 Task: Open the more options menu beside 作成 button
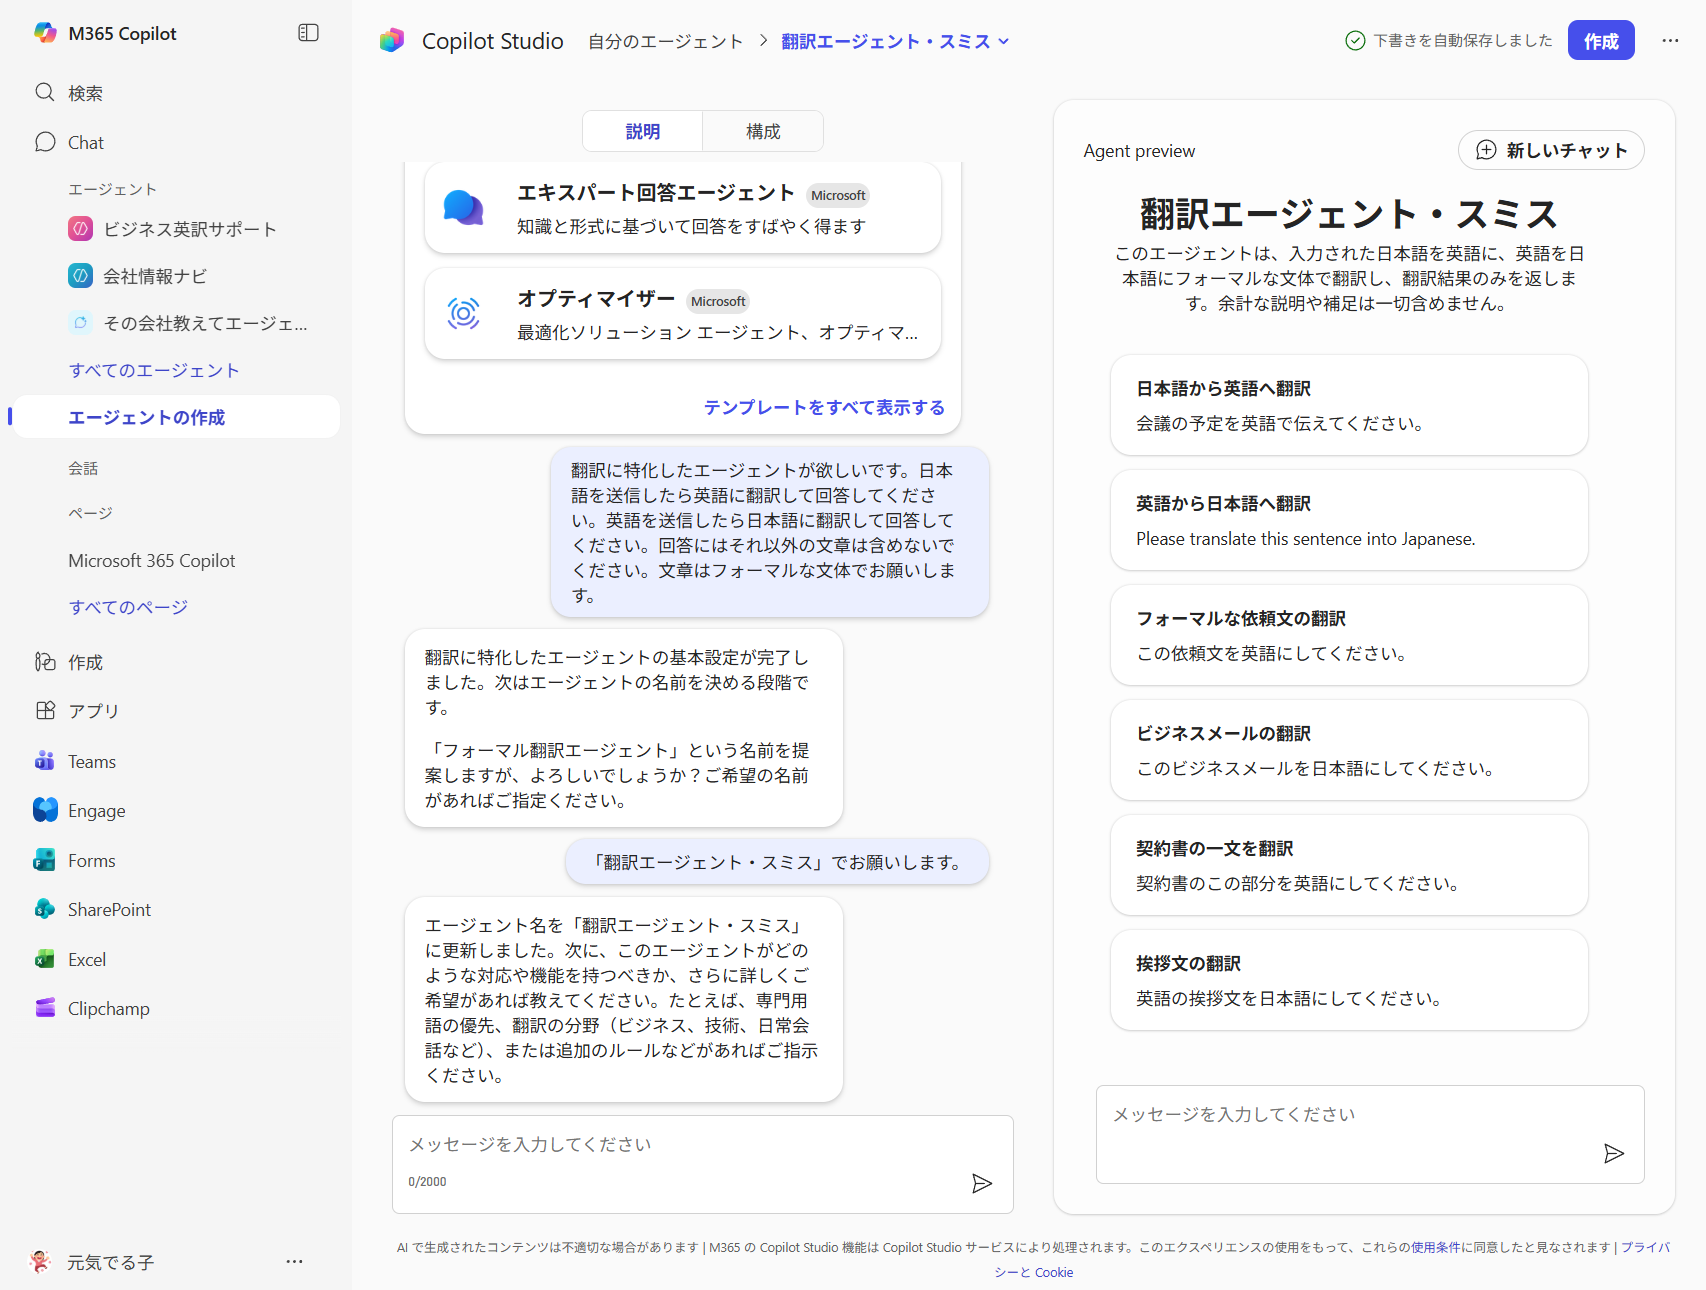[x=1670, y=41]
